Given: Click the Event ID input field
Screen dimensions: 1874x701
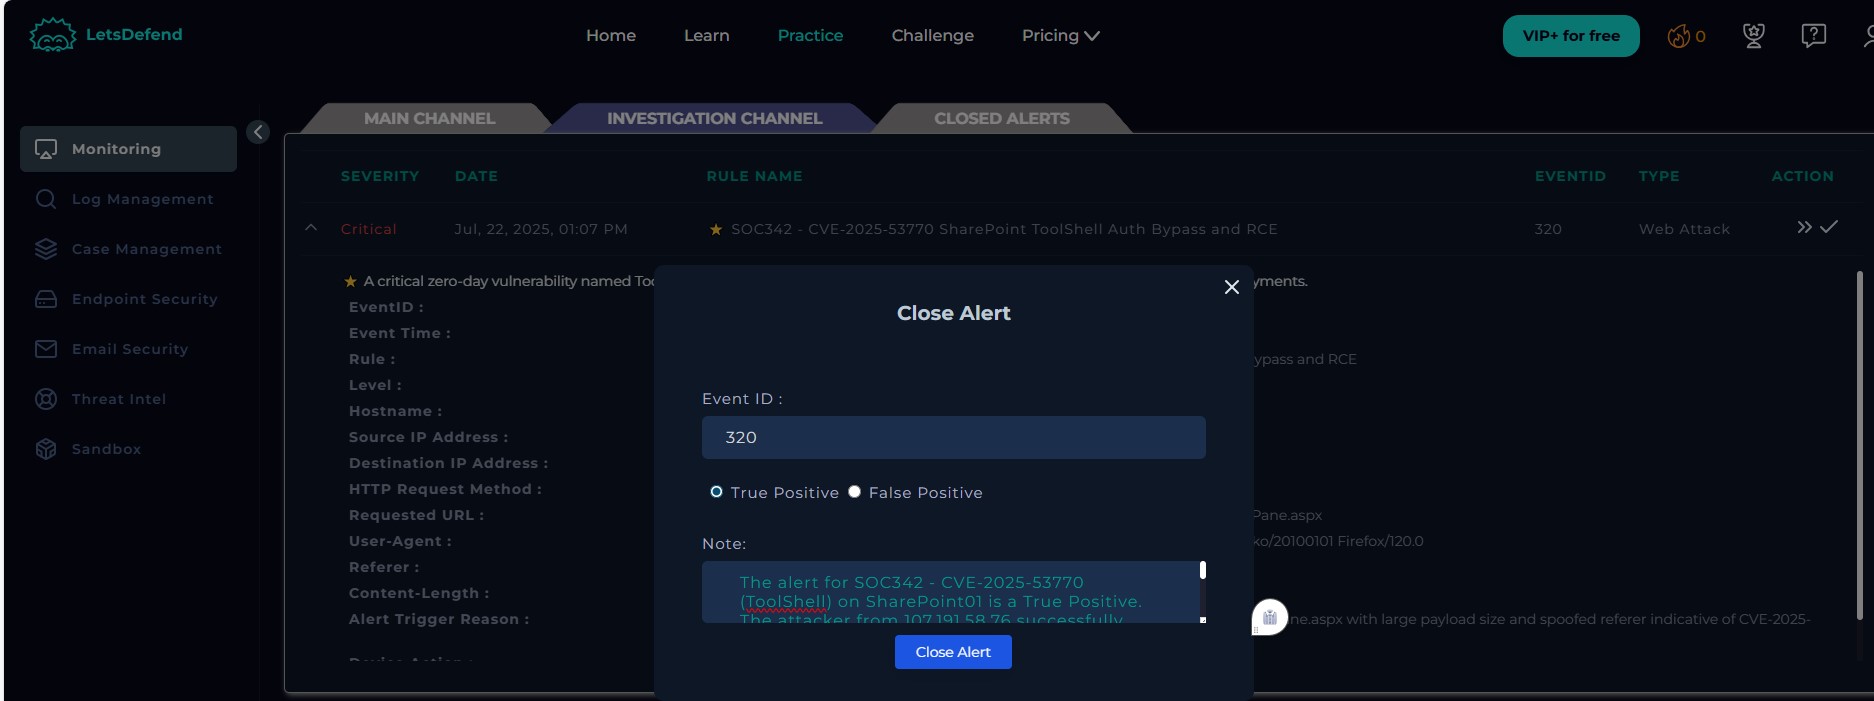Looking at the screenshot, I should pyautogui.click(x=954, y=438).
